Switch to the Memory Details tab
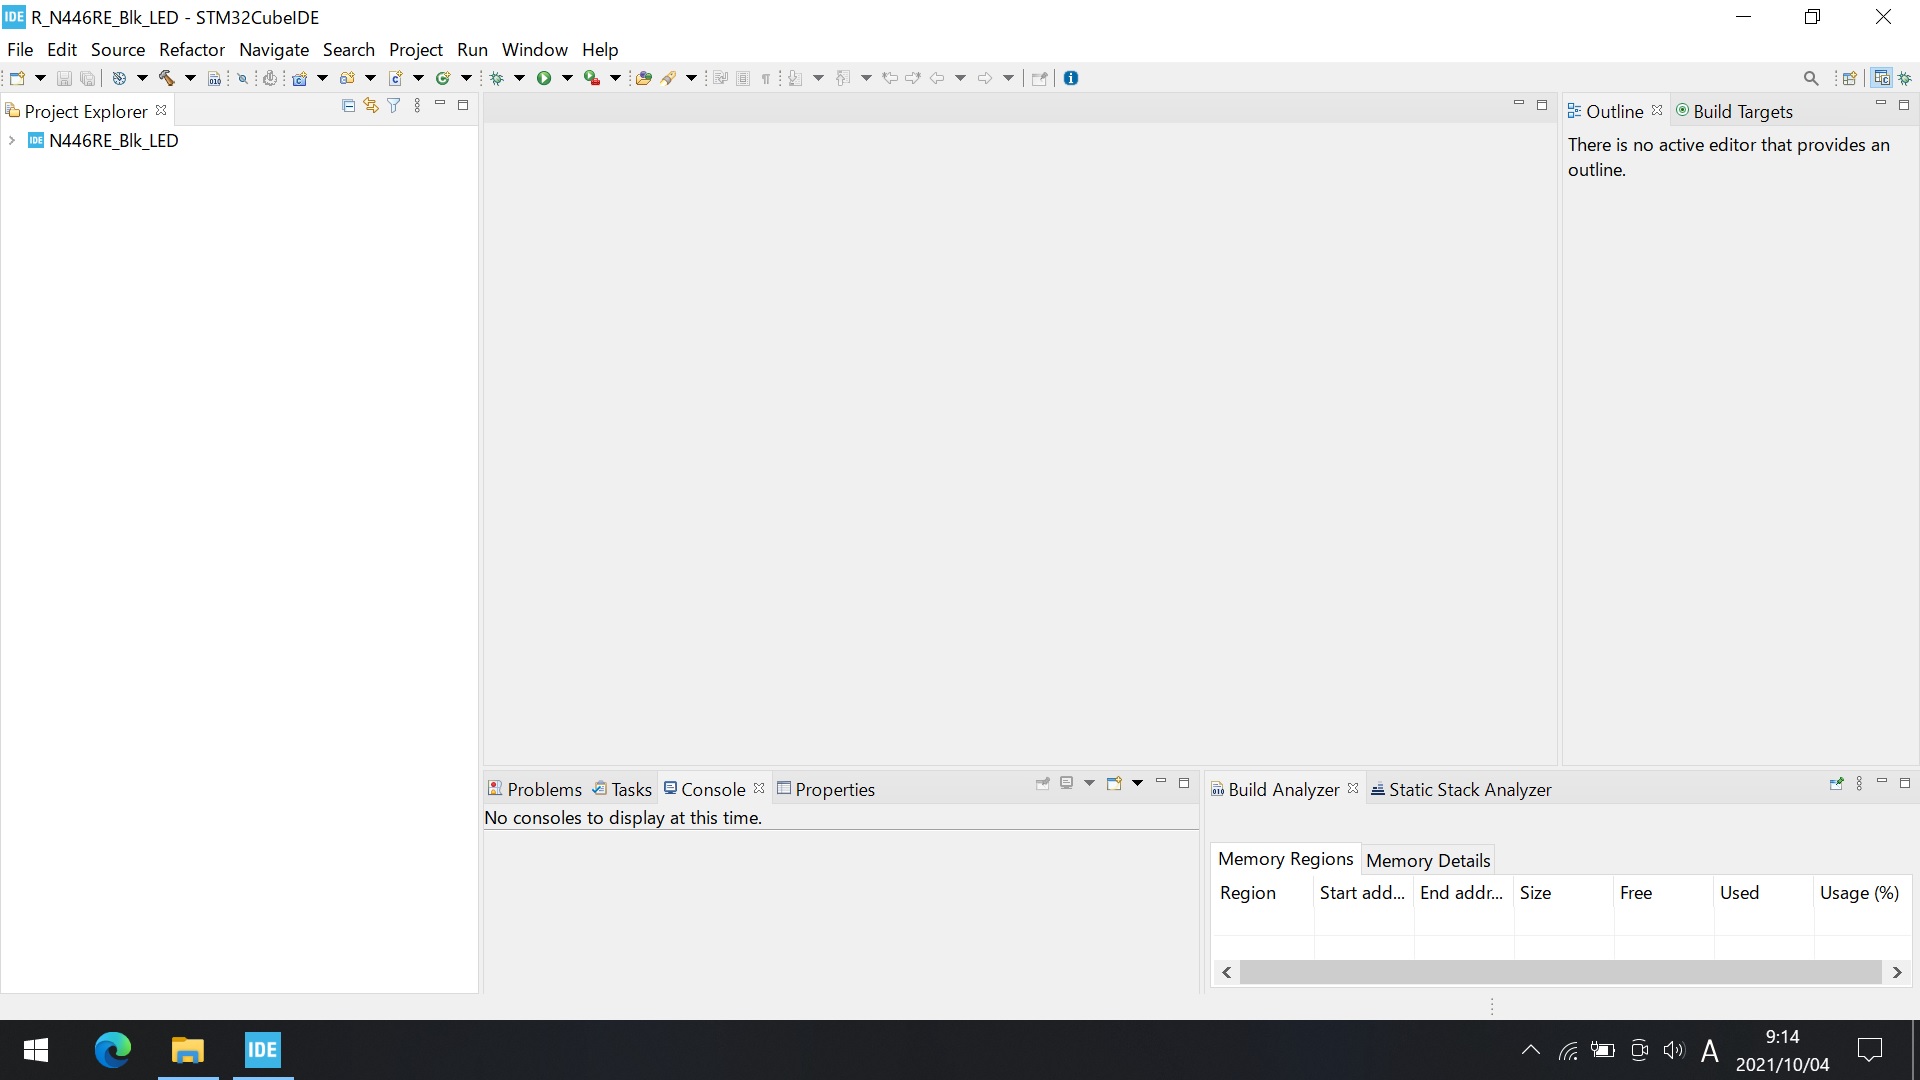Image resolution: width=1920 pixels, height=1080 pixels. [x=1428, y=860]
